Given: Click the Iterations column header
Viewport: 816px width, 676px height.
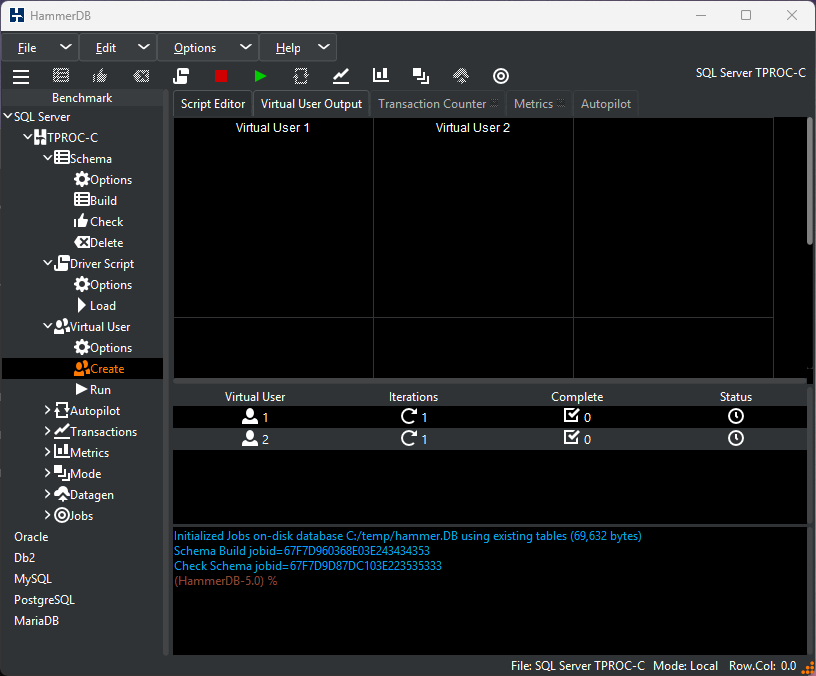Looking at the screenshot, I should click(x=413, y=397).
